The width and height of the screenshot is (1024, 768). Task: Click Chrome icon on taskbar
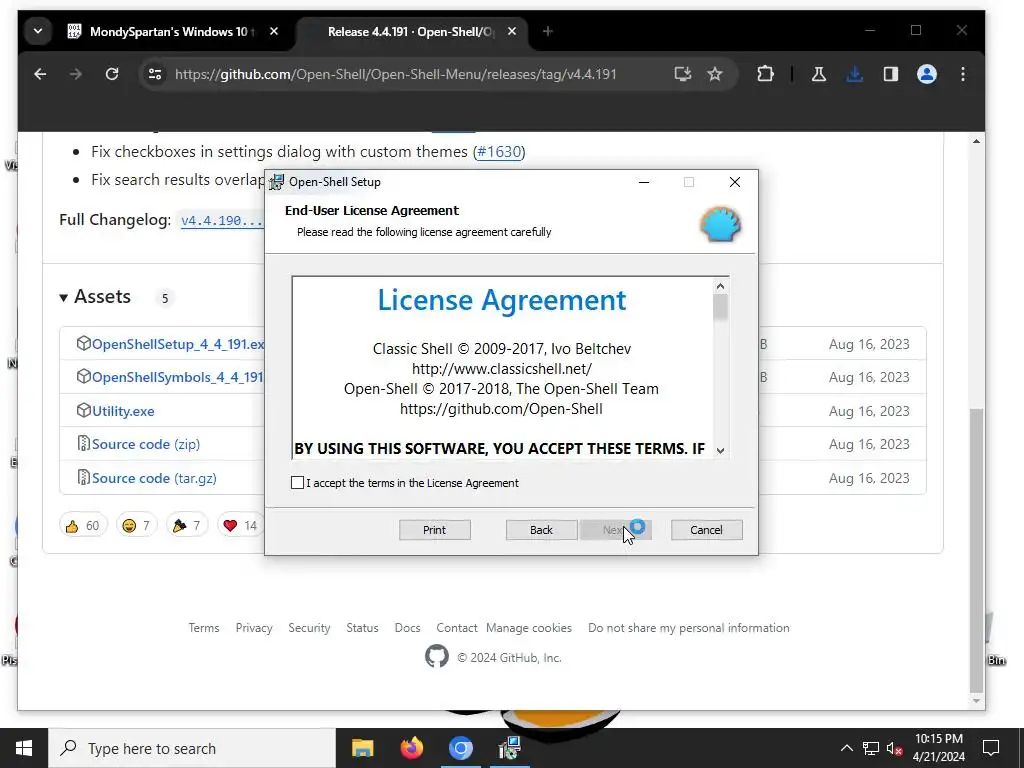460,748
